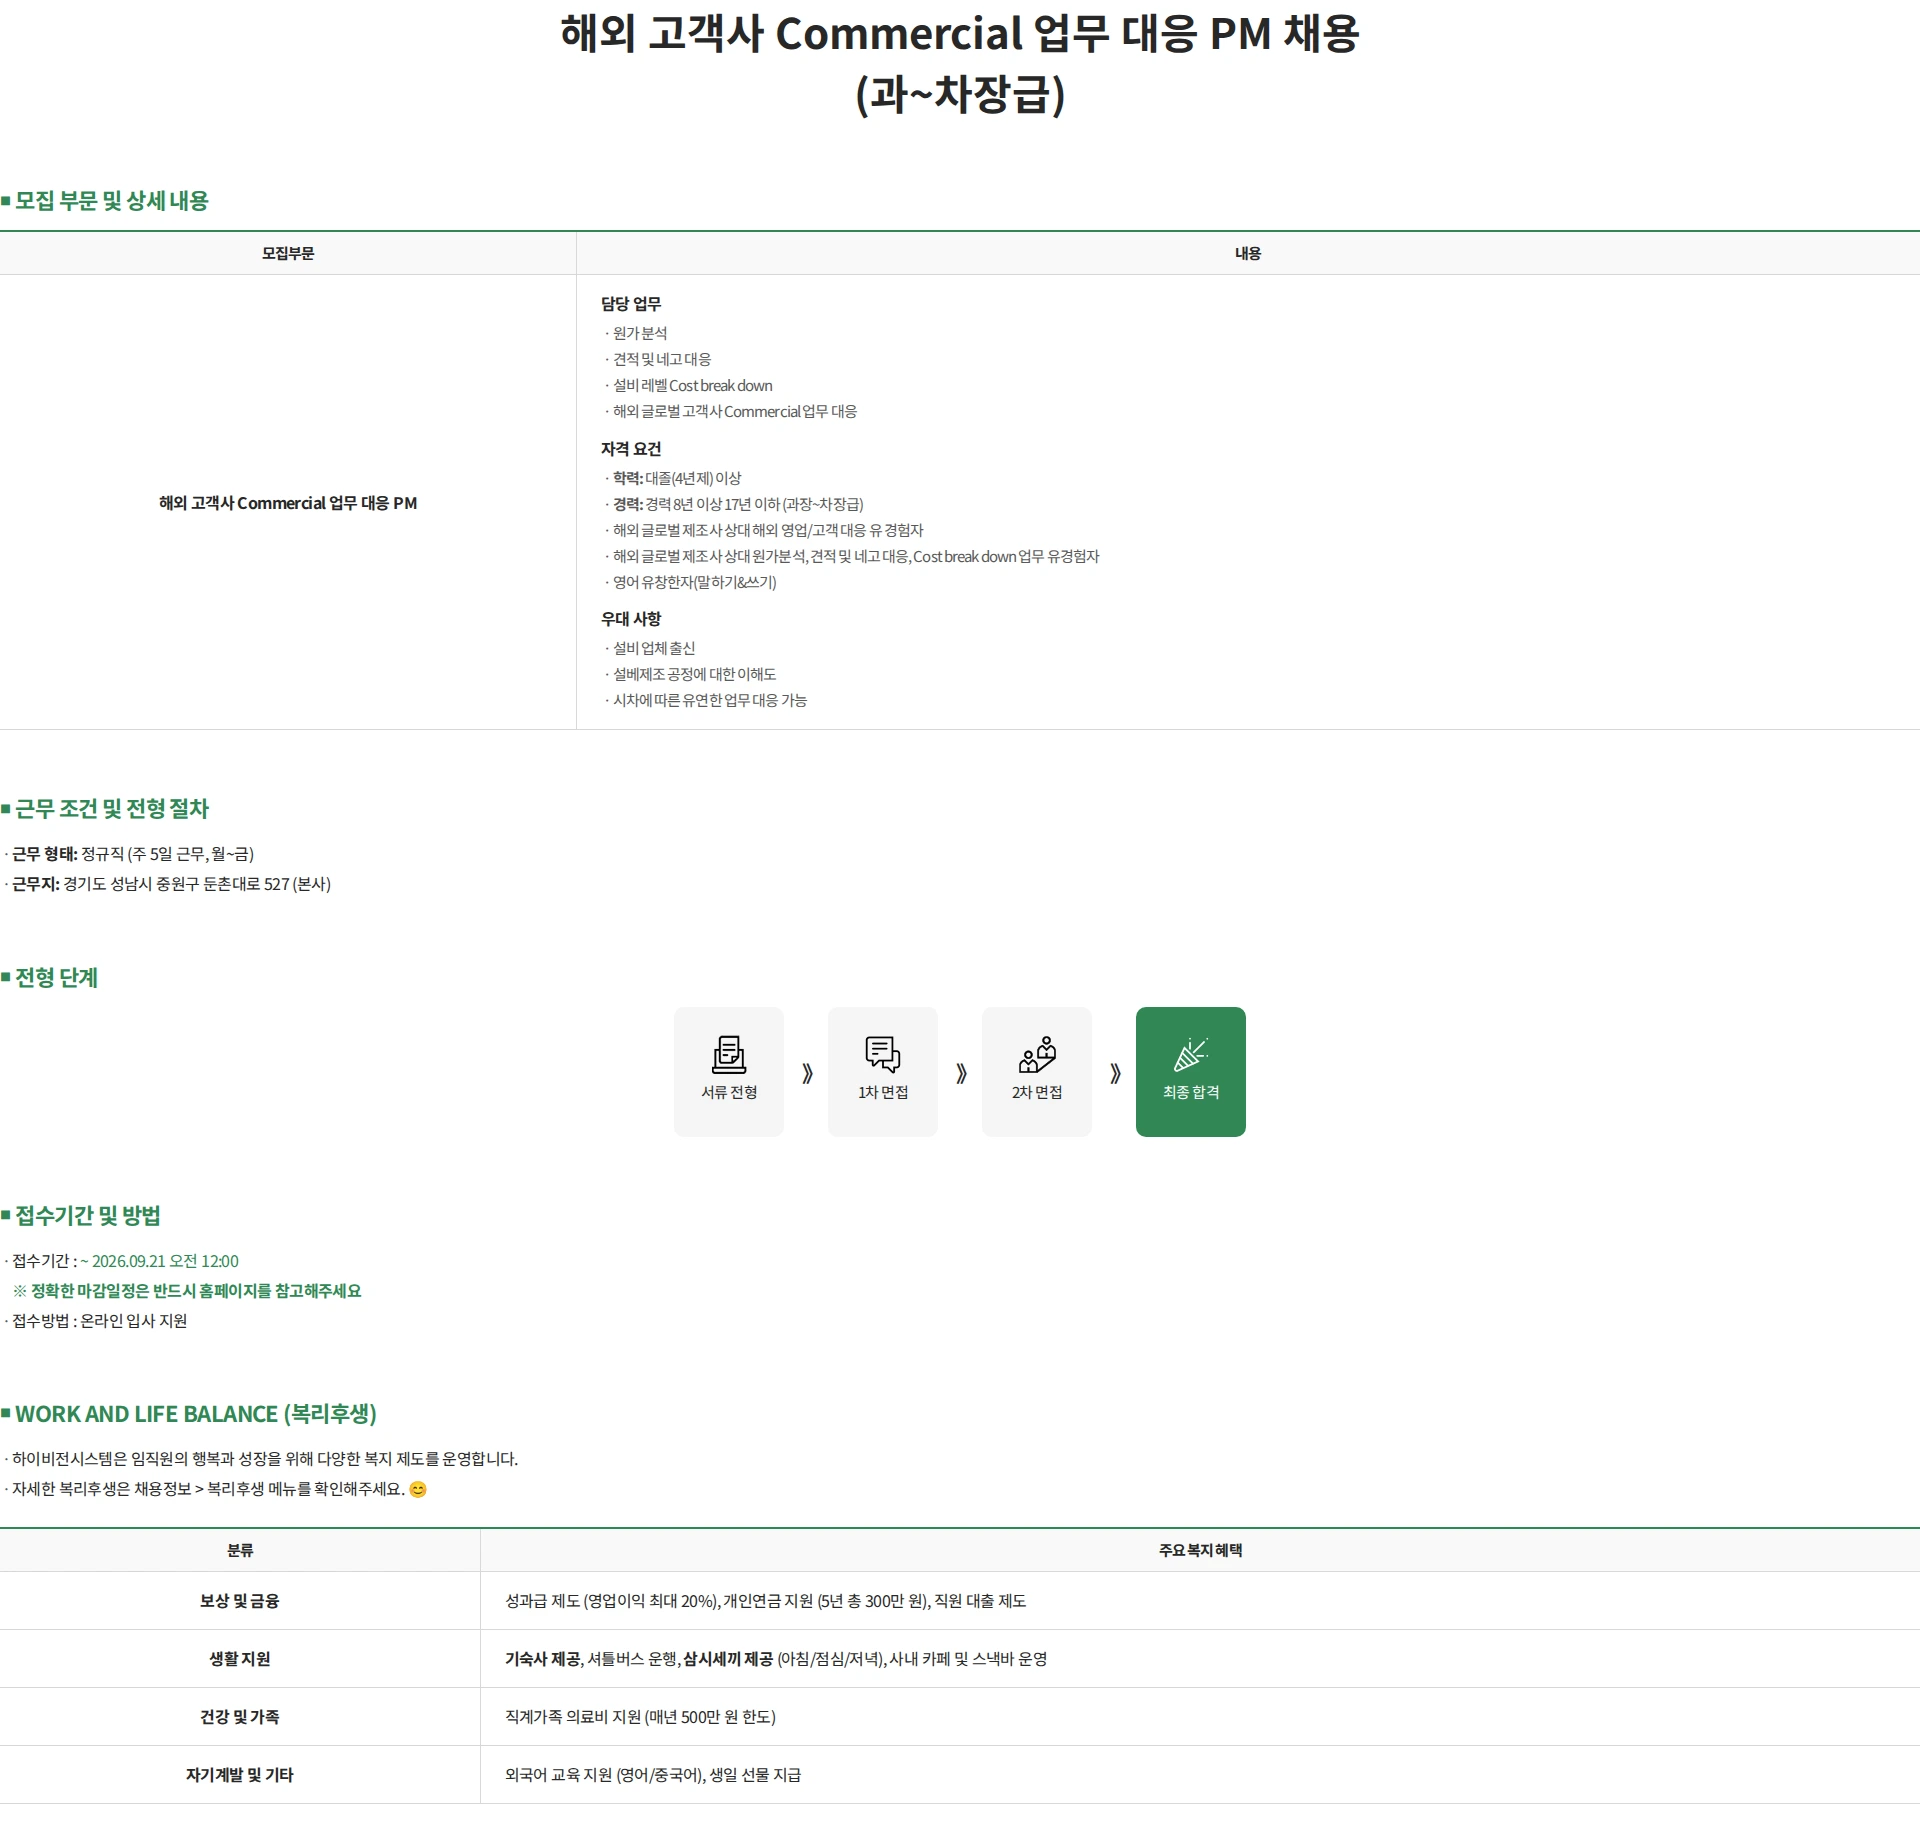This screenshot has width=1920, height=1824.
Task: Click the 근무 형태: 정규직 line
Action: tap(130, 854)
